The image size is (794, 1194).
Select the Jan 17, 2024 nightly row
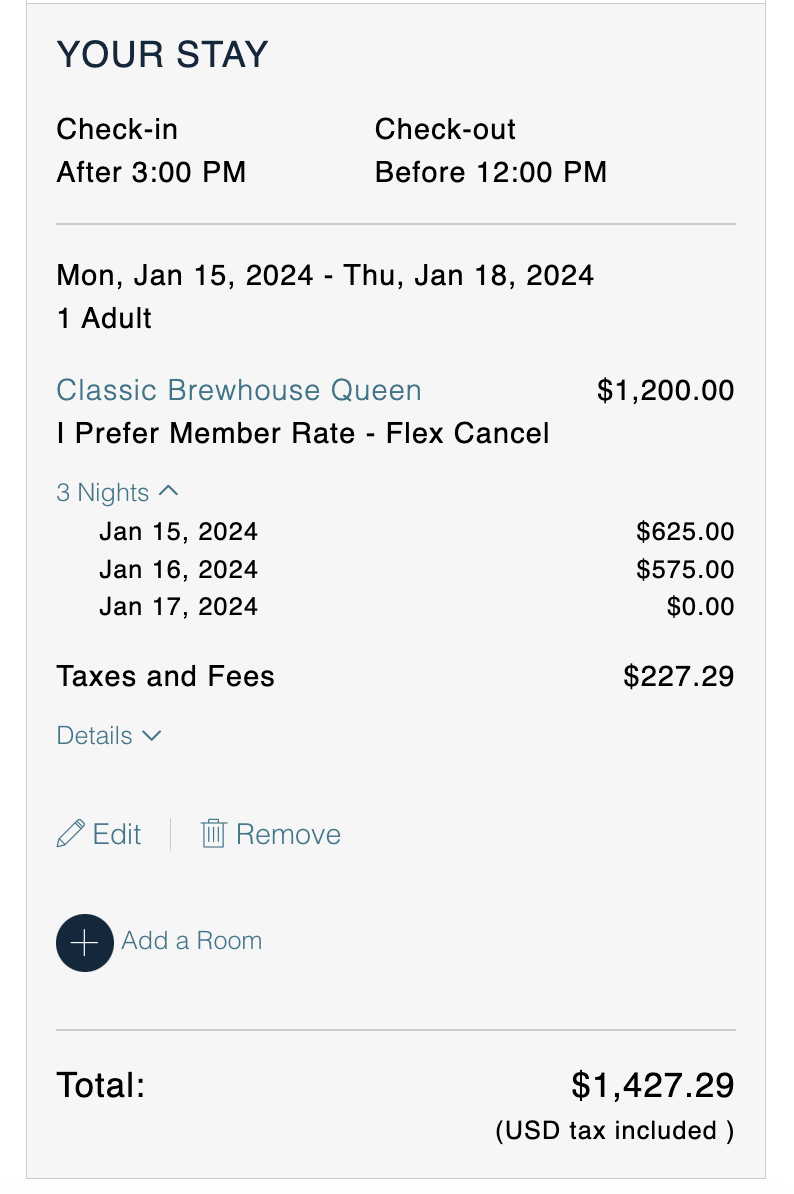(179, 607)
